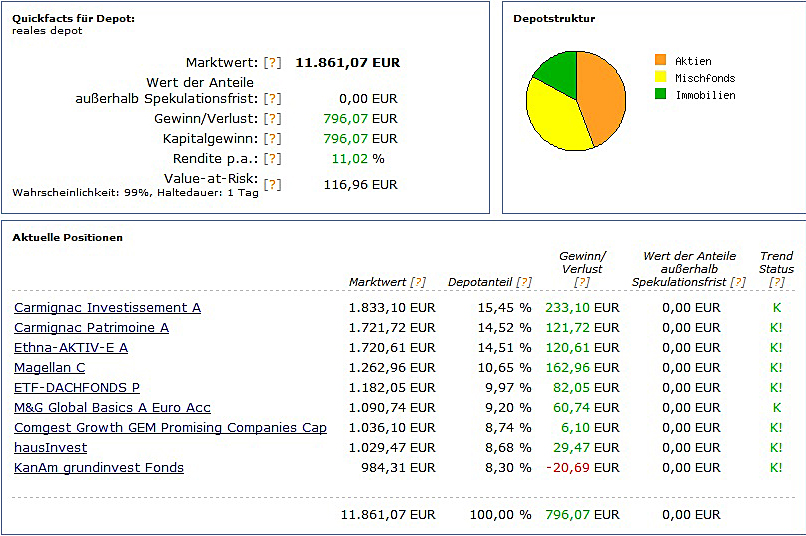
Task: Open the Magellan C fund details
Action: 49,368
